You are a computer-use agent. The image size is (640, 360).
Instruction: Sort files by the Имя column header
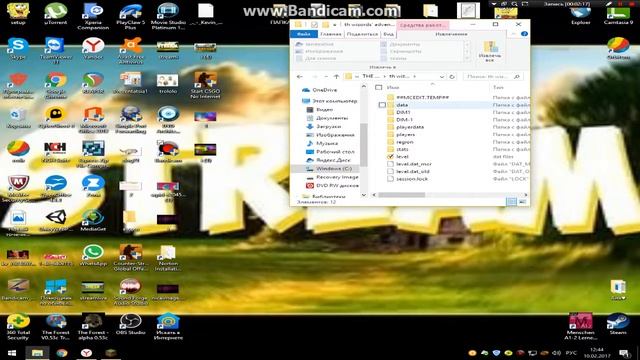click(x=393, y=87)
